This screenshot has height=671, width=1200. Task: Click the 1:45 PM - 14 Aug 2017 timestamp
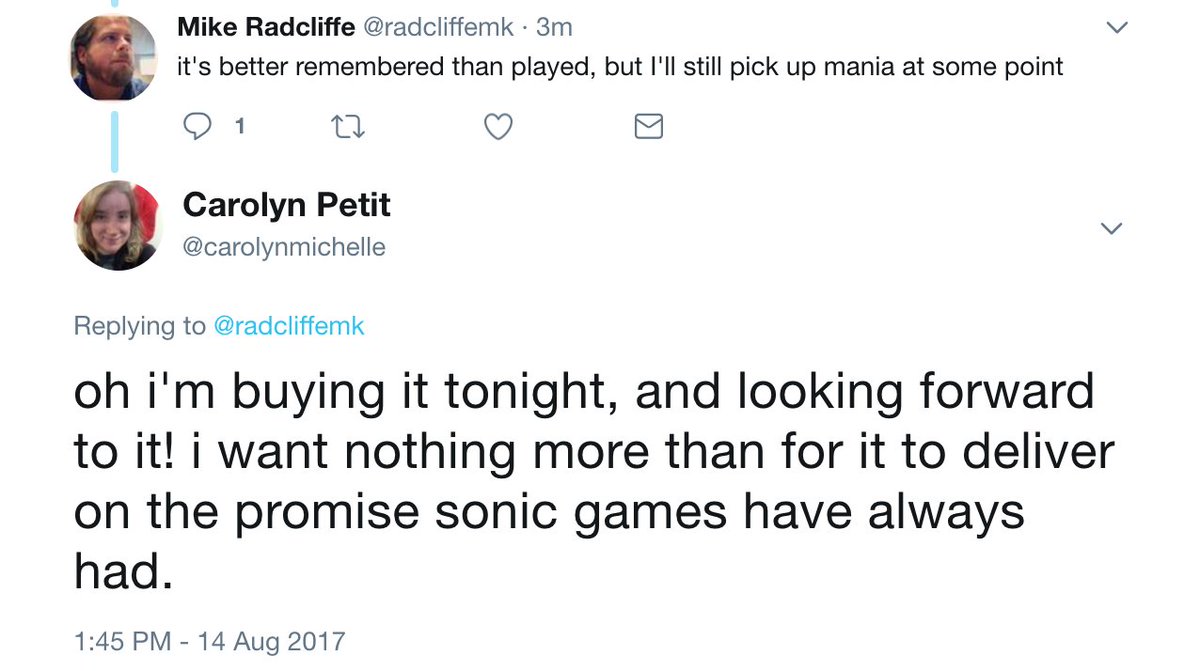click(x=209, y=639)
